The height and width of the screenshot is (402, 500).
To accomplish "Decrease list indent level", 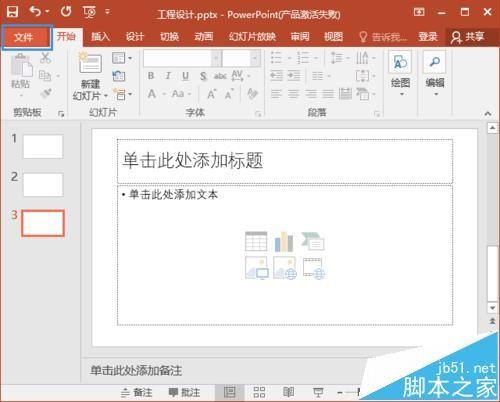I will click(276, 76).
